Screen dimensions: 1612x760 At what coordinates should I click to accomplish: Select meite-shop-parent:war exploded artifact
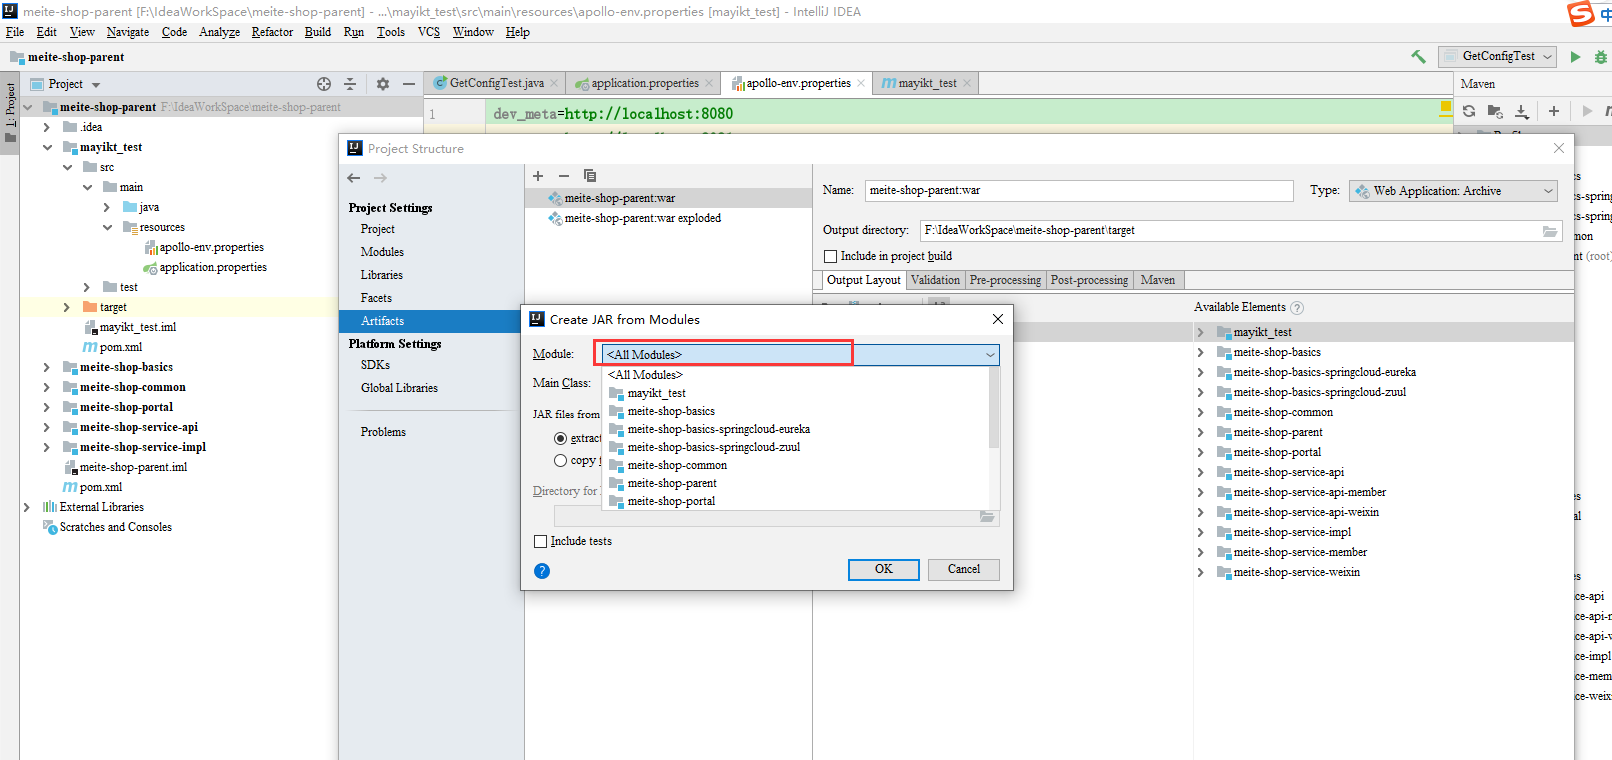642,218
